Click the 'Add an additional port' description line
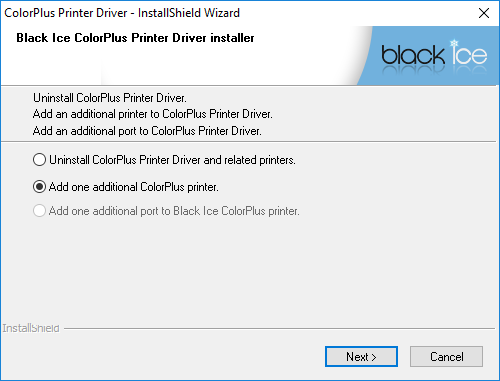This screenshot has width=500, height=381. (147, 131)
